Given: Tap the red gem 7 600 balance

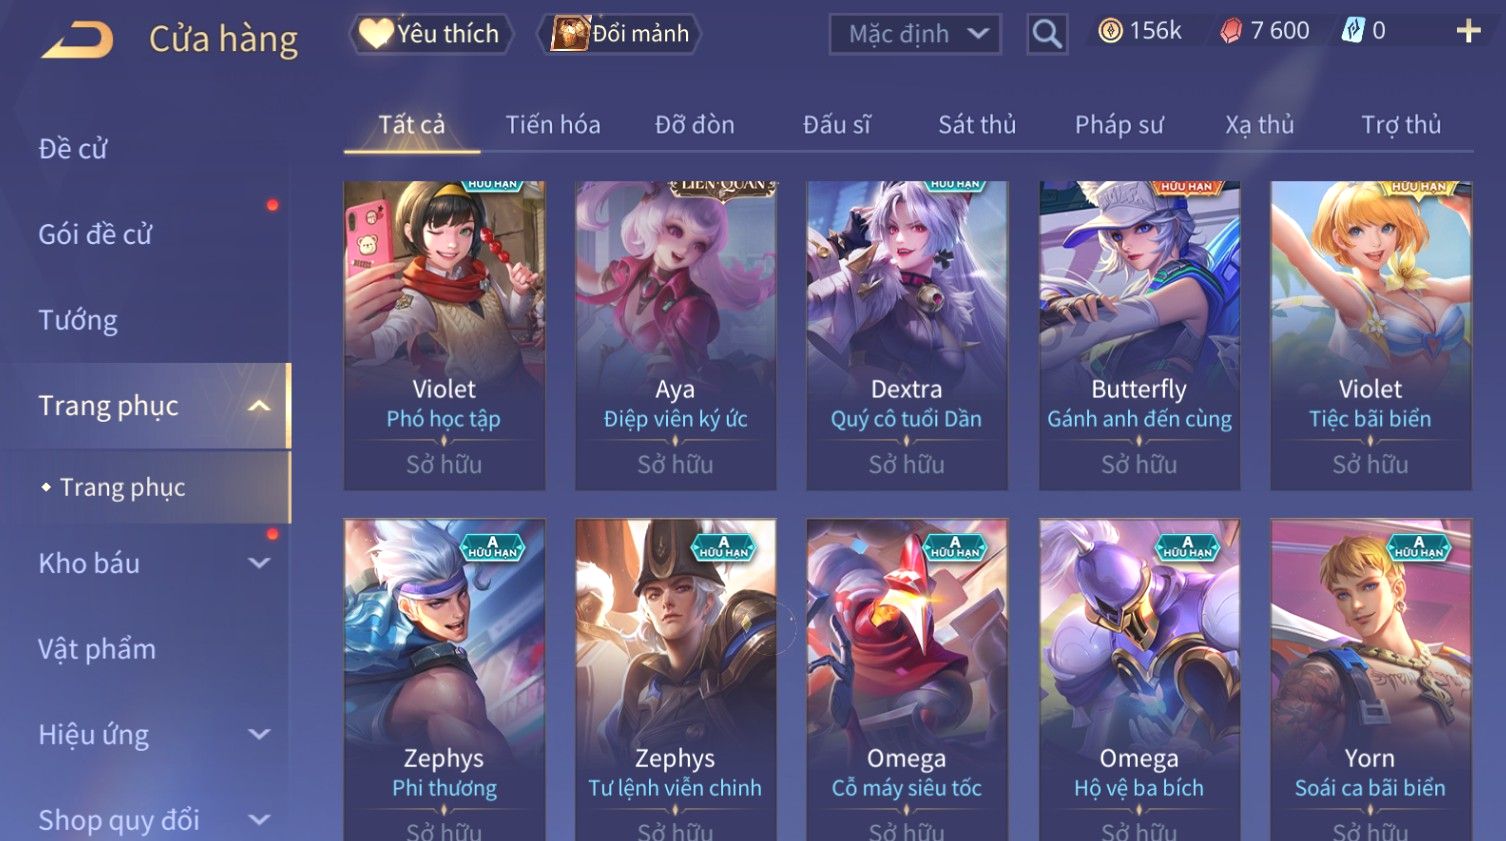Looking at the screenshot, I should [1264, 31].
